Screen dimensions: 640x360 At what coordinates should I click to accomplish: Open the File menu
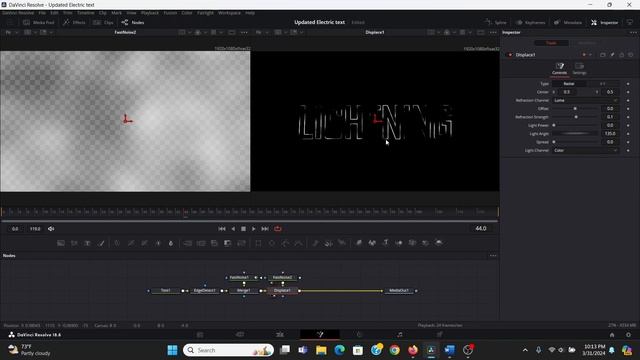[42, 13]
